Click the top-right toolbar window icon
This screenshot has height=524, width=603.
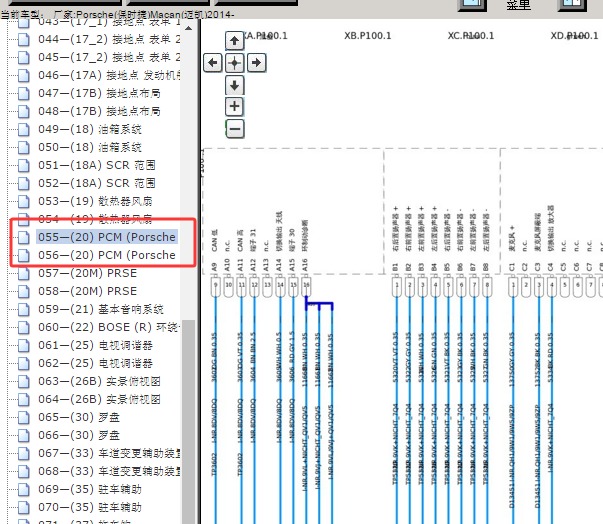click(572, 5)
